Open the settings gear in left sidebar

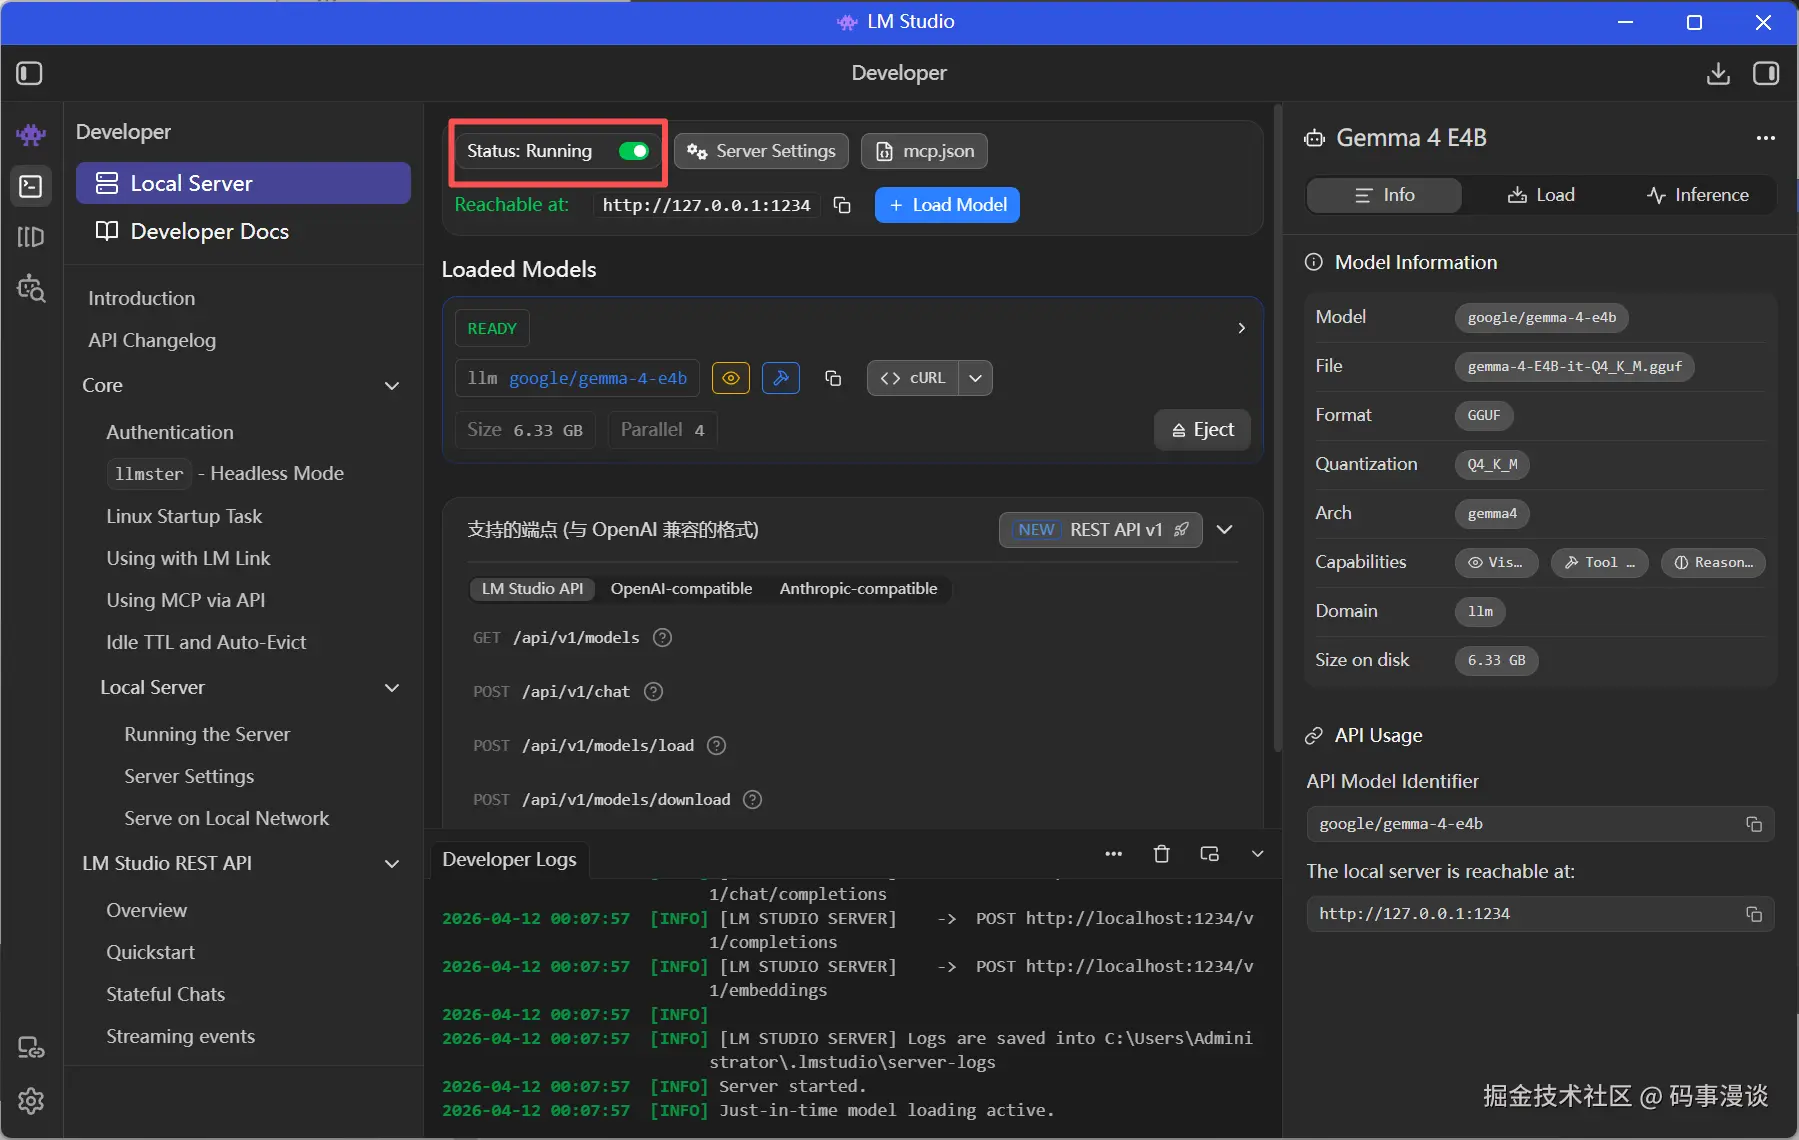tap(31, 1101)
